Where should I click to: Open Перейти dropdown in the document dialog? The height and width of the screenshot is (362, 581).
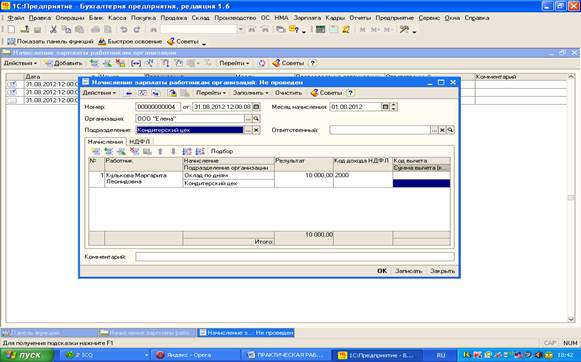(x=211, y=93)
